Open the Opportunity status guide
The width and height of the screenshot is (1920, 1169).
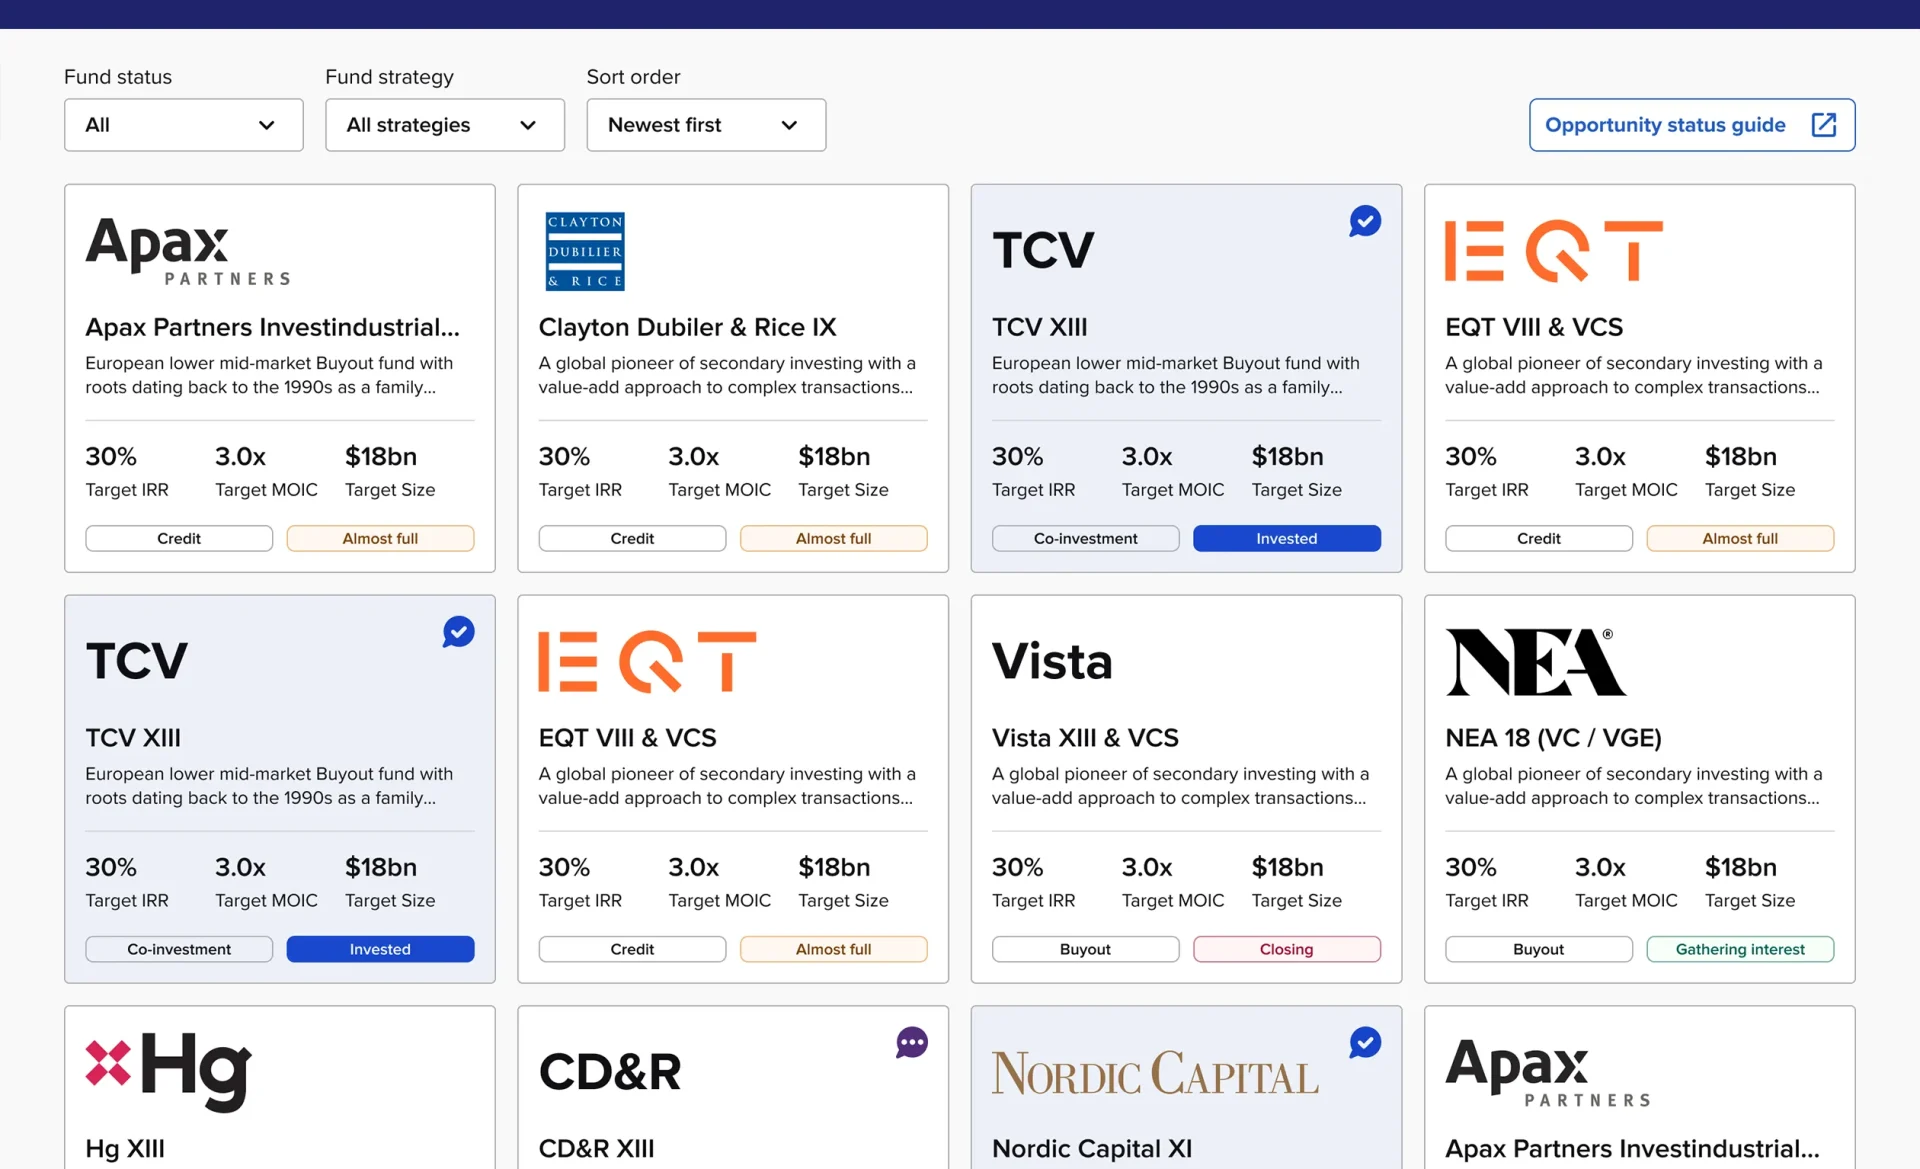point(1692,125)
